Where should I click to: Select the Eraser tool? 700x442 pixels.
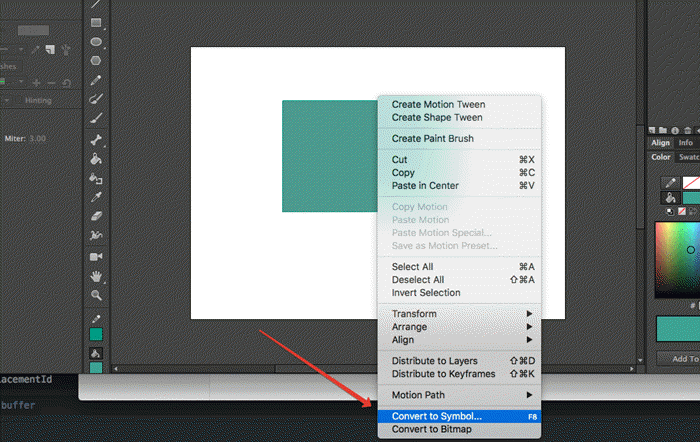tap(96, 215)
